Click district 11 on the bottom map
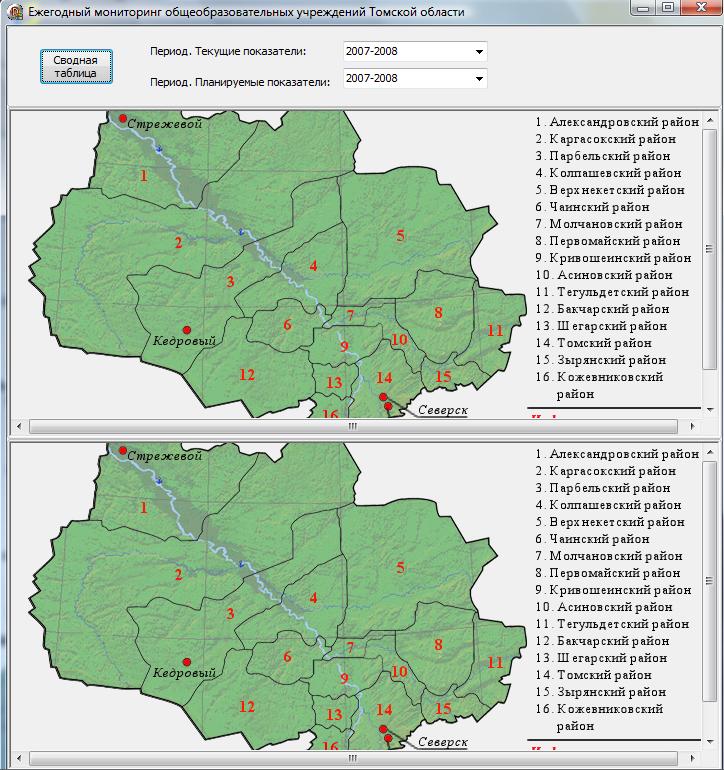The height and width of the screenshot is (770, 724). coord(495,662)
